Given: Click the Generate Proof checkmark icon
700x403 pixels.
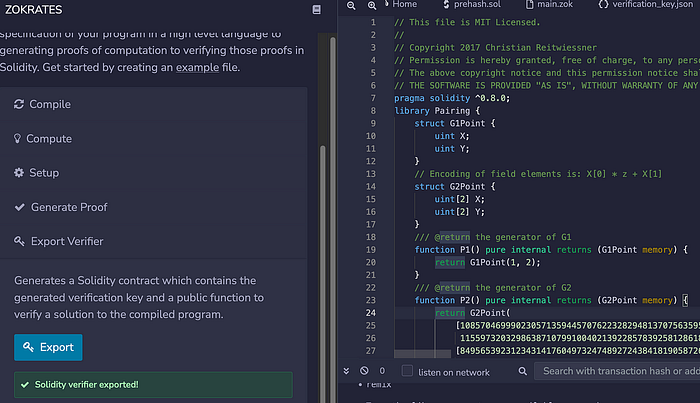Looking at the screenshot, I should (x=20, y=207).
